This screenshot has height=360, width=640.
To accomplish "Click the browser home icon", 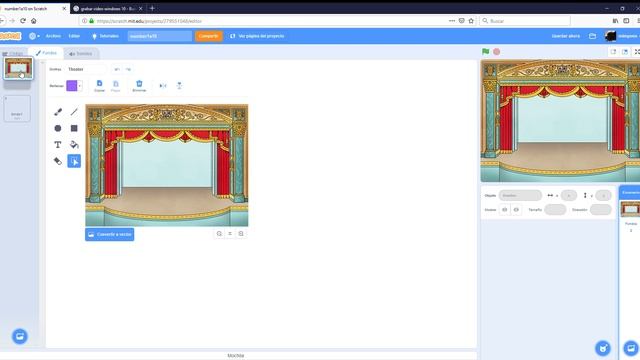I will [33, 21].
